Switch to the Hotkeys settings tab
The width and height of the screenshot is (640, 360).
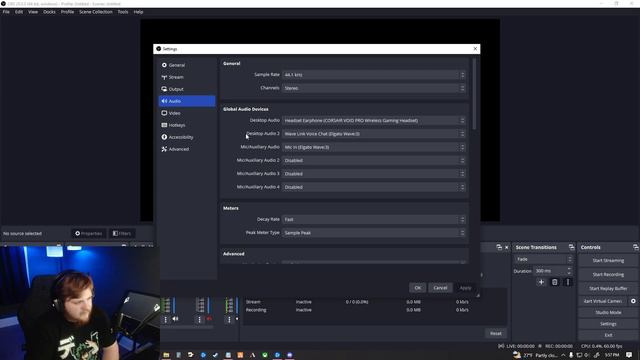point(187,125)
